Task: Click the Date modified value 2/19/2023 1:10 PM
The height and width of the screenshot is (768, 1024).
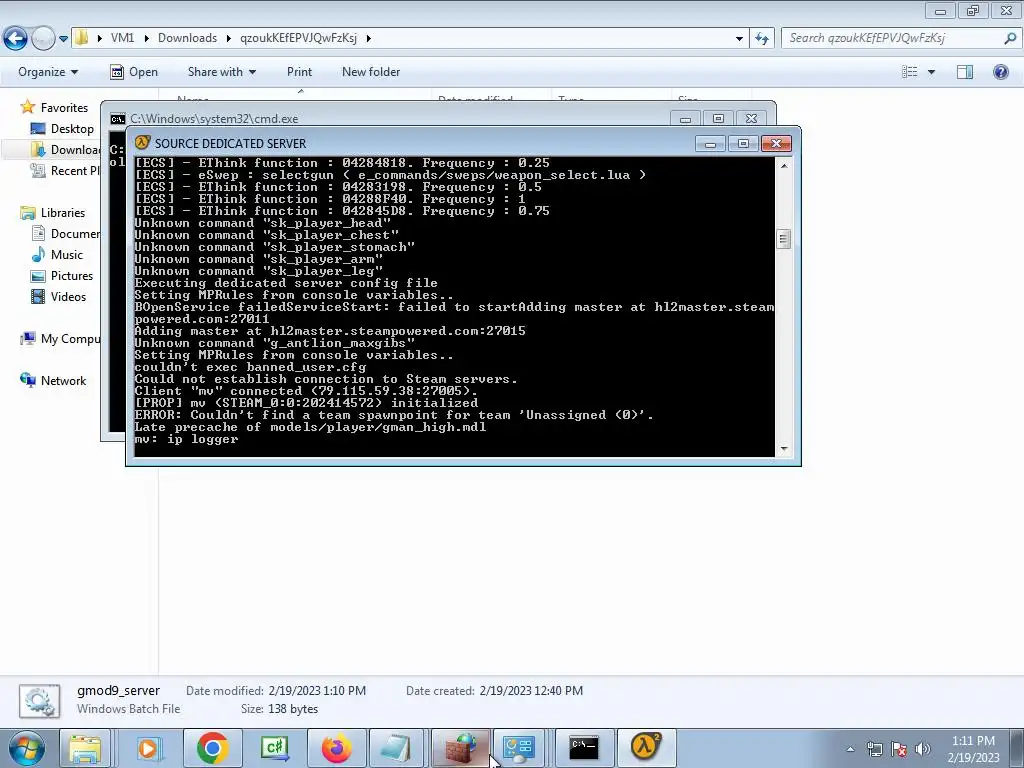Action: (317, 690)
